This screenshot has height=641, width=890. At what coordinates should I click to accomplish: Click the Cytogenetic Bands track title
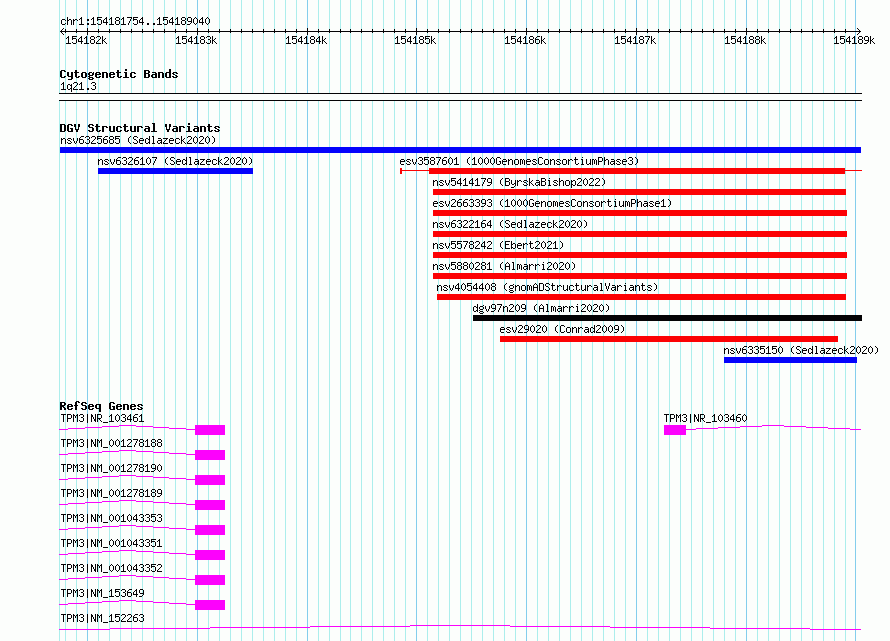[119, 74]
